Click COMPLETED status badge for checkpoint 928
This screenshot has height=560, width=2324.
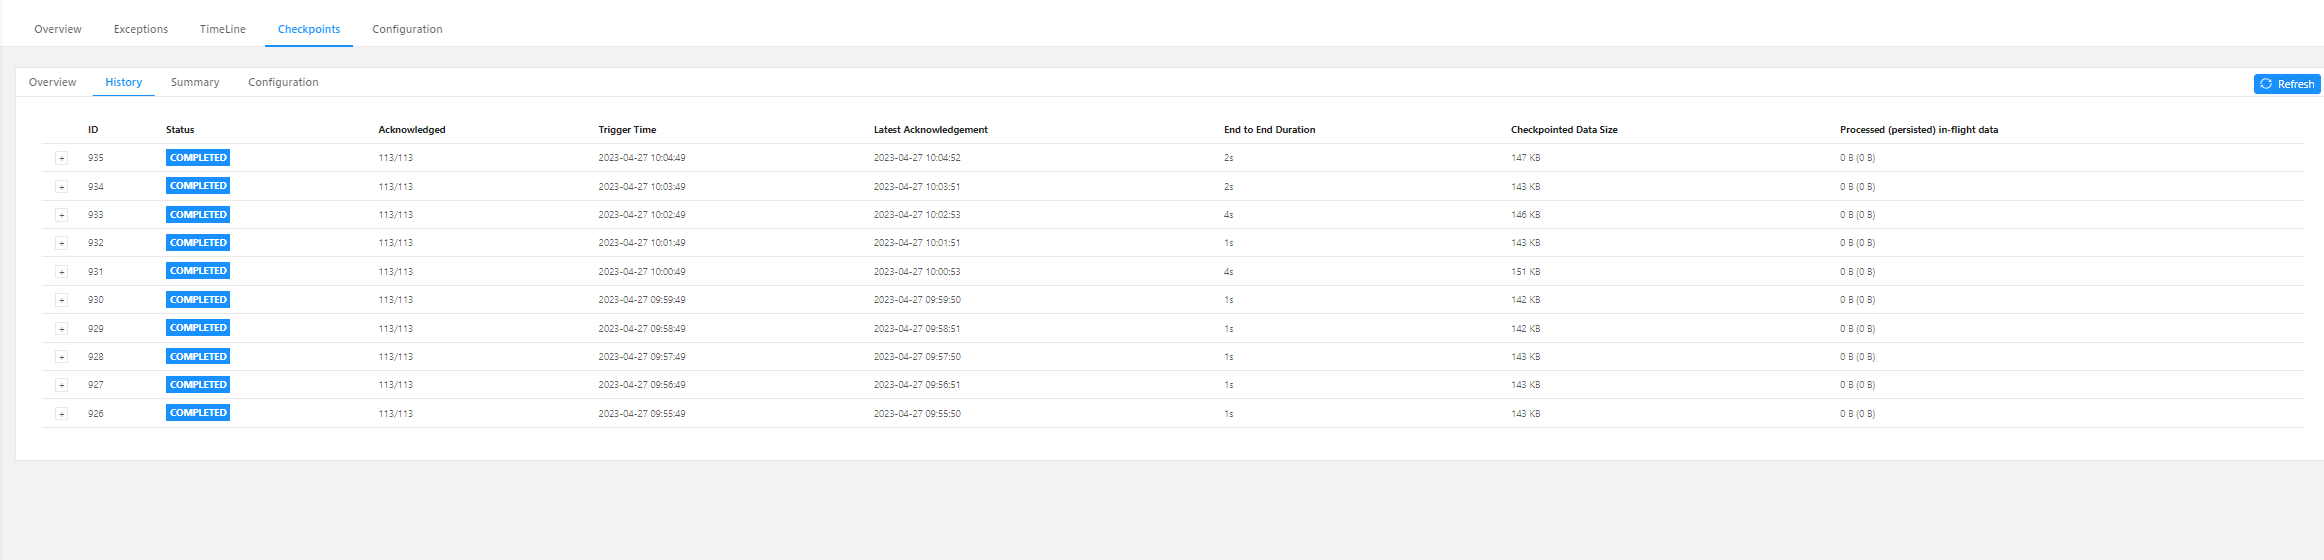pos(198,357)
